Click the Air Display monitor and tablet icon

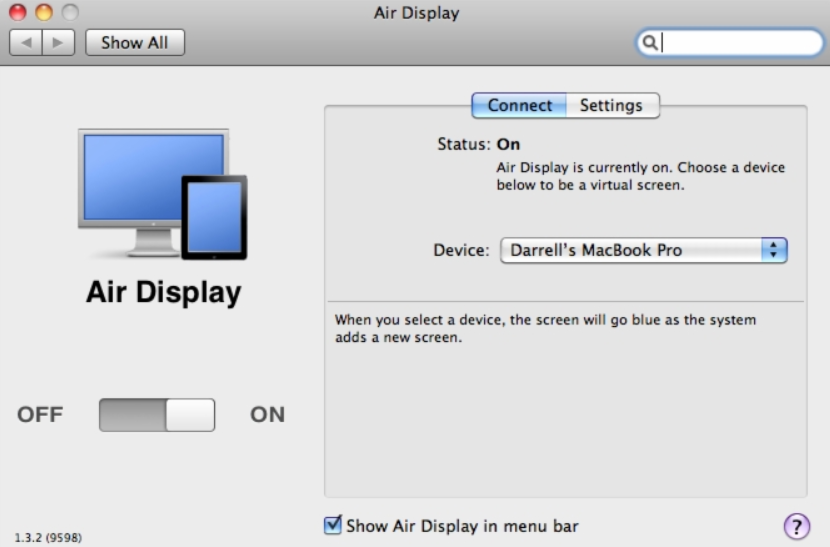point(163,194)
